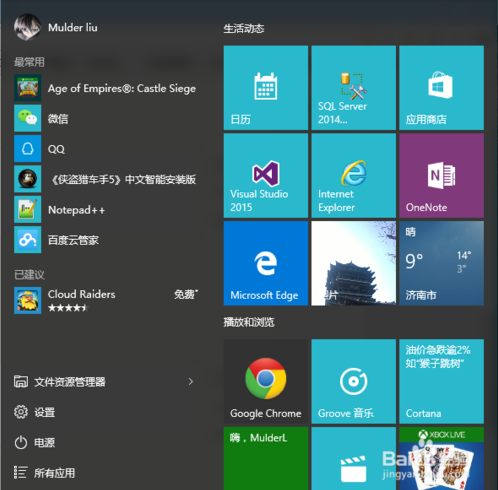The height and width of the screenshot is (490, 498).
Task: Expand File Explorer jump list arrow
Action: [191, 382]
